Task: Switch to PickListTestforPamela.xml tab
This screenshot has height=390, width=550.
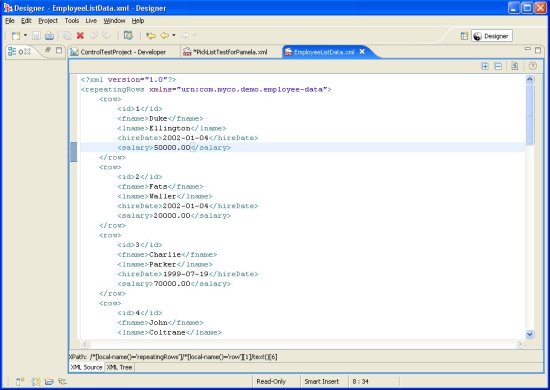Action: point(226,52)
